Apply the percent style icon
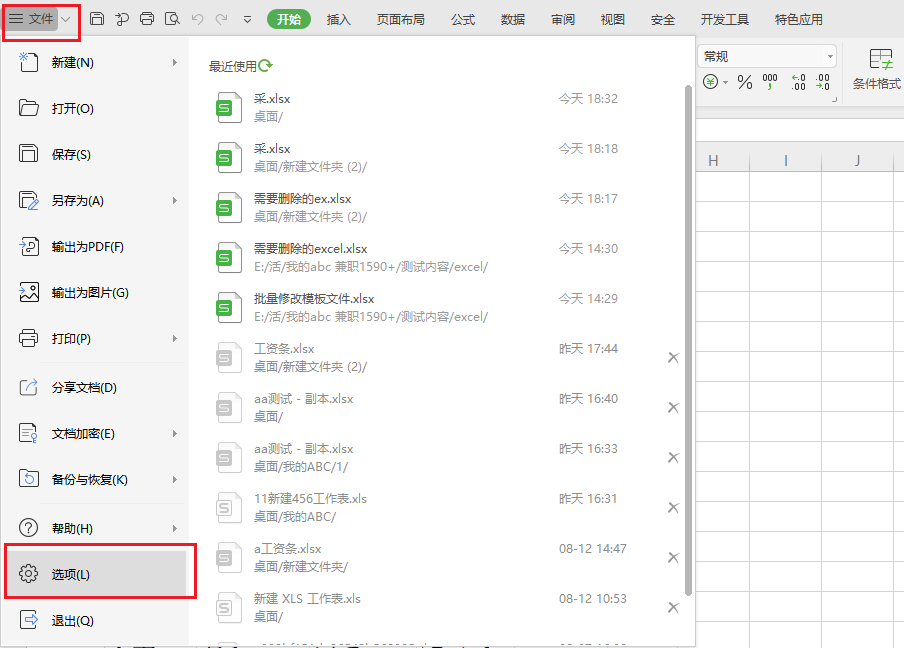 pos(744,80)
